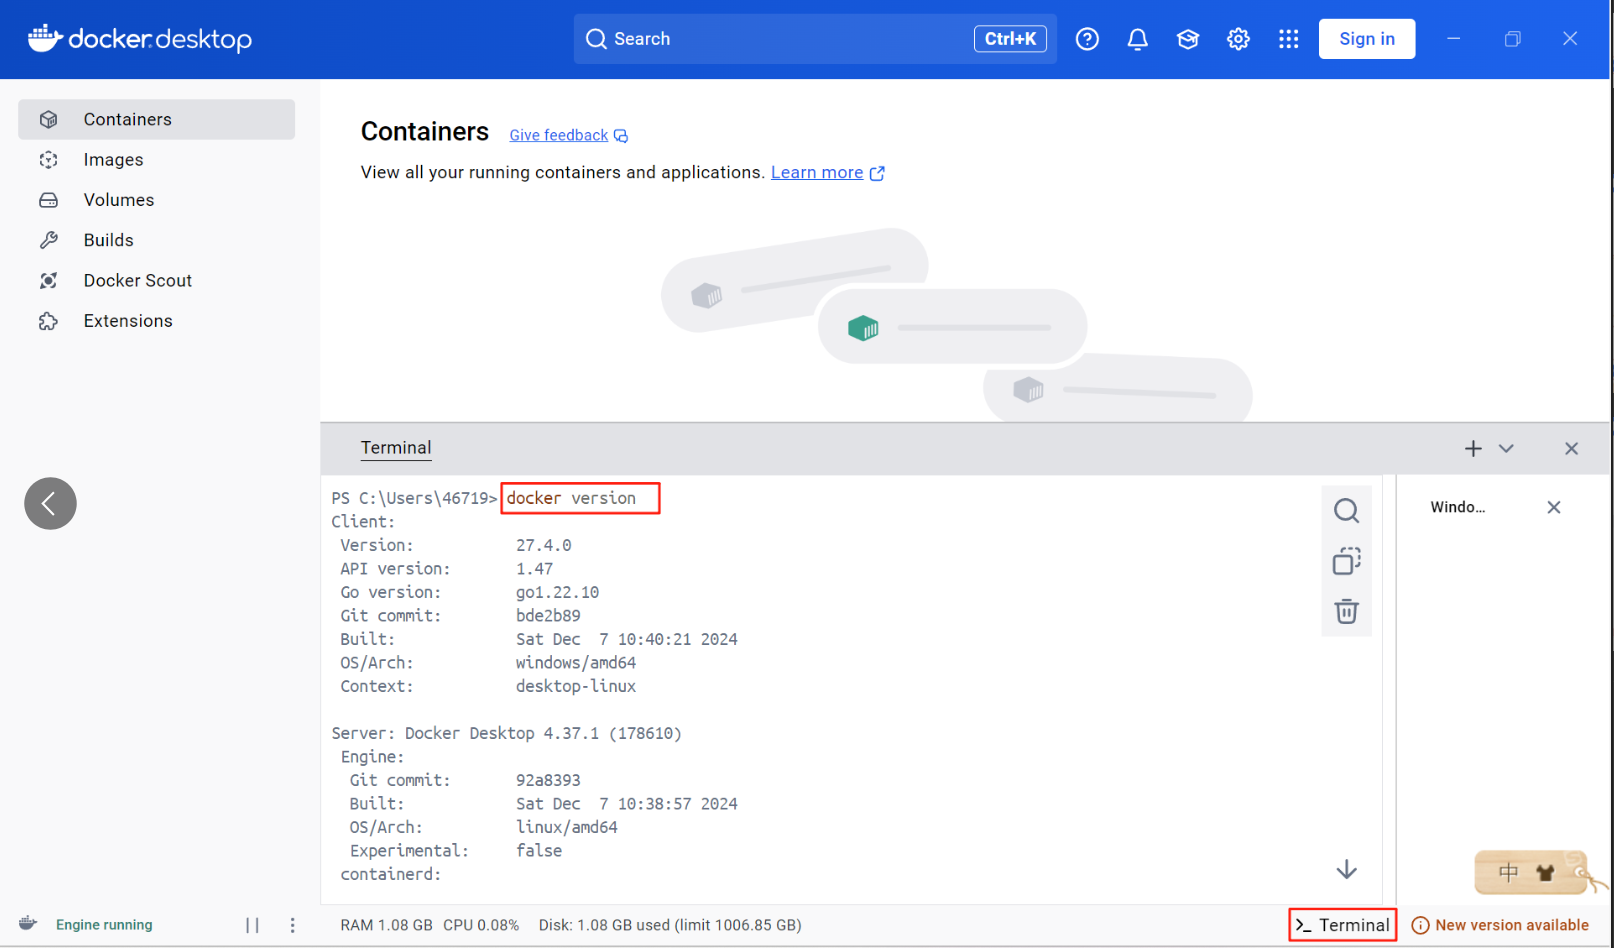Add a new terminal session with plus
Screen dimensions: 1614x948
click(1473, 449)
